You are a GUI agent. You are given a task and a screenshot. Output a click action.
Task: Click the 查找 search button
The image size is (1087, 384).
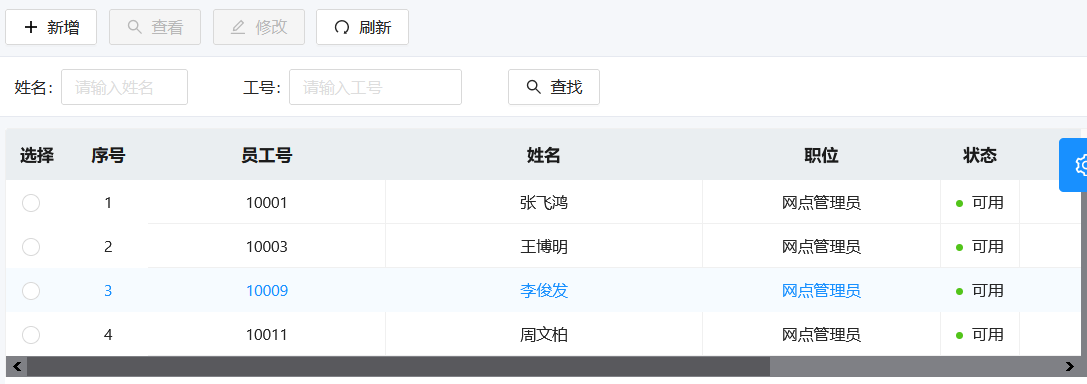point(554,87)
